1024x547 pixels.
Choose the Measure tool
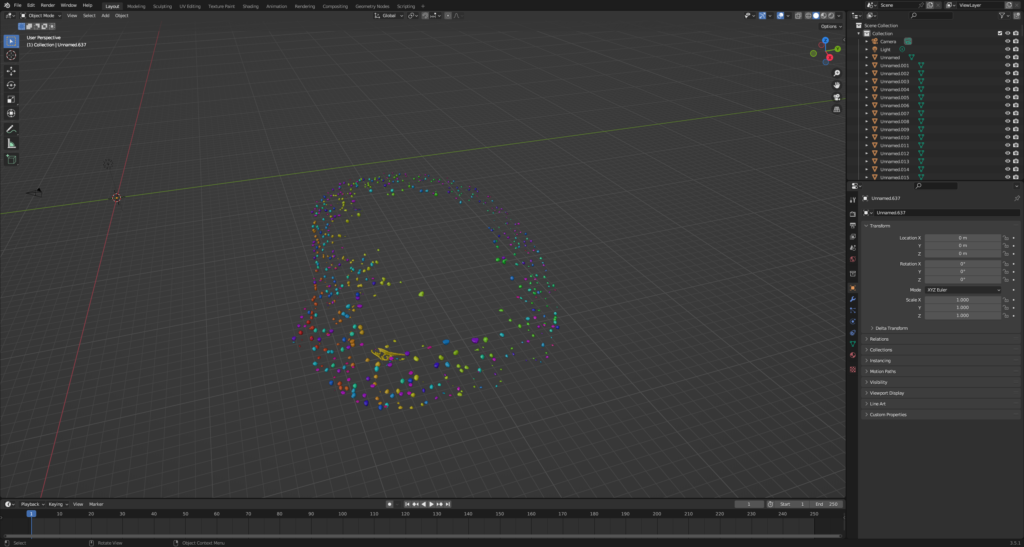[x=11, y=143]
